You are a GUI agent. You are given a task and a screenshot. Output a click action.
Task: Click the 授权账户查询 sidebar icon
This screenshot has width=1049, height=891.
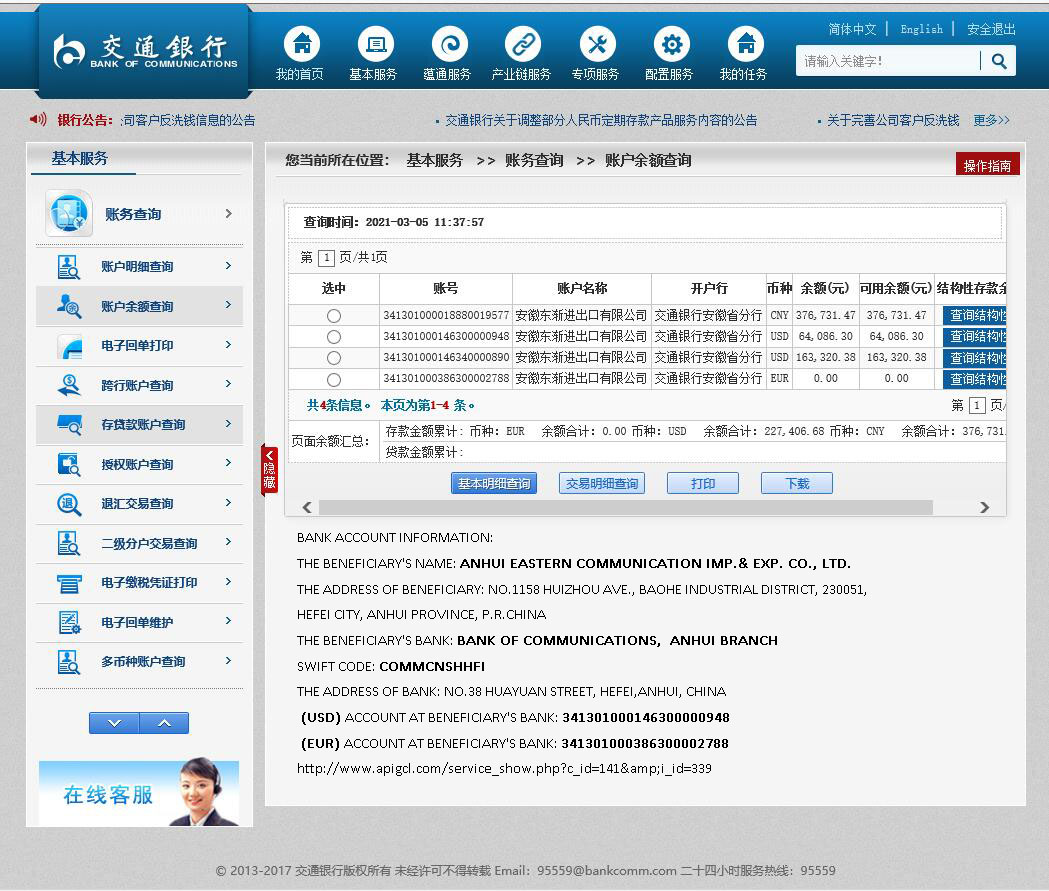(69, 464)
